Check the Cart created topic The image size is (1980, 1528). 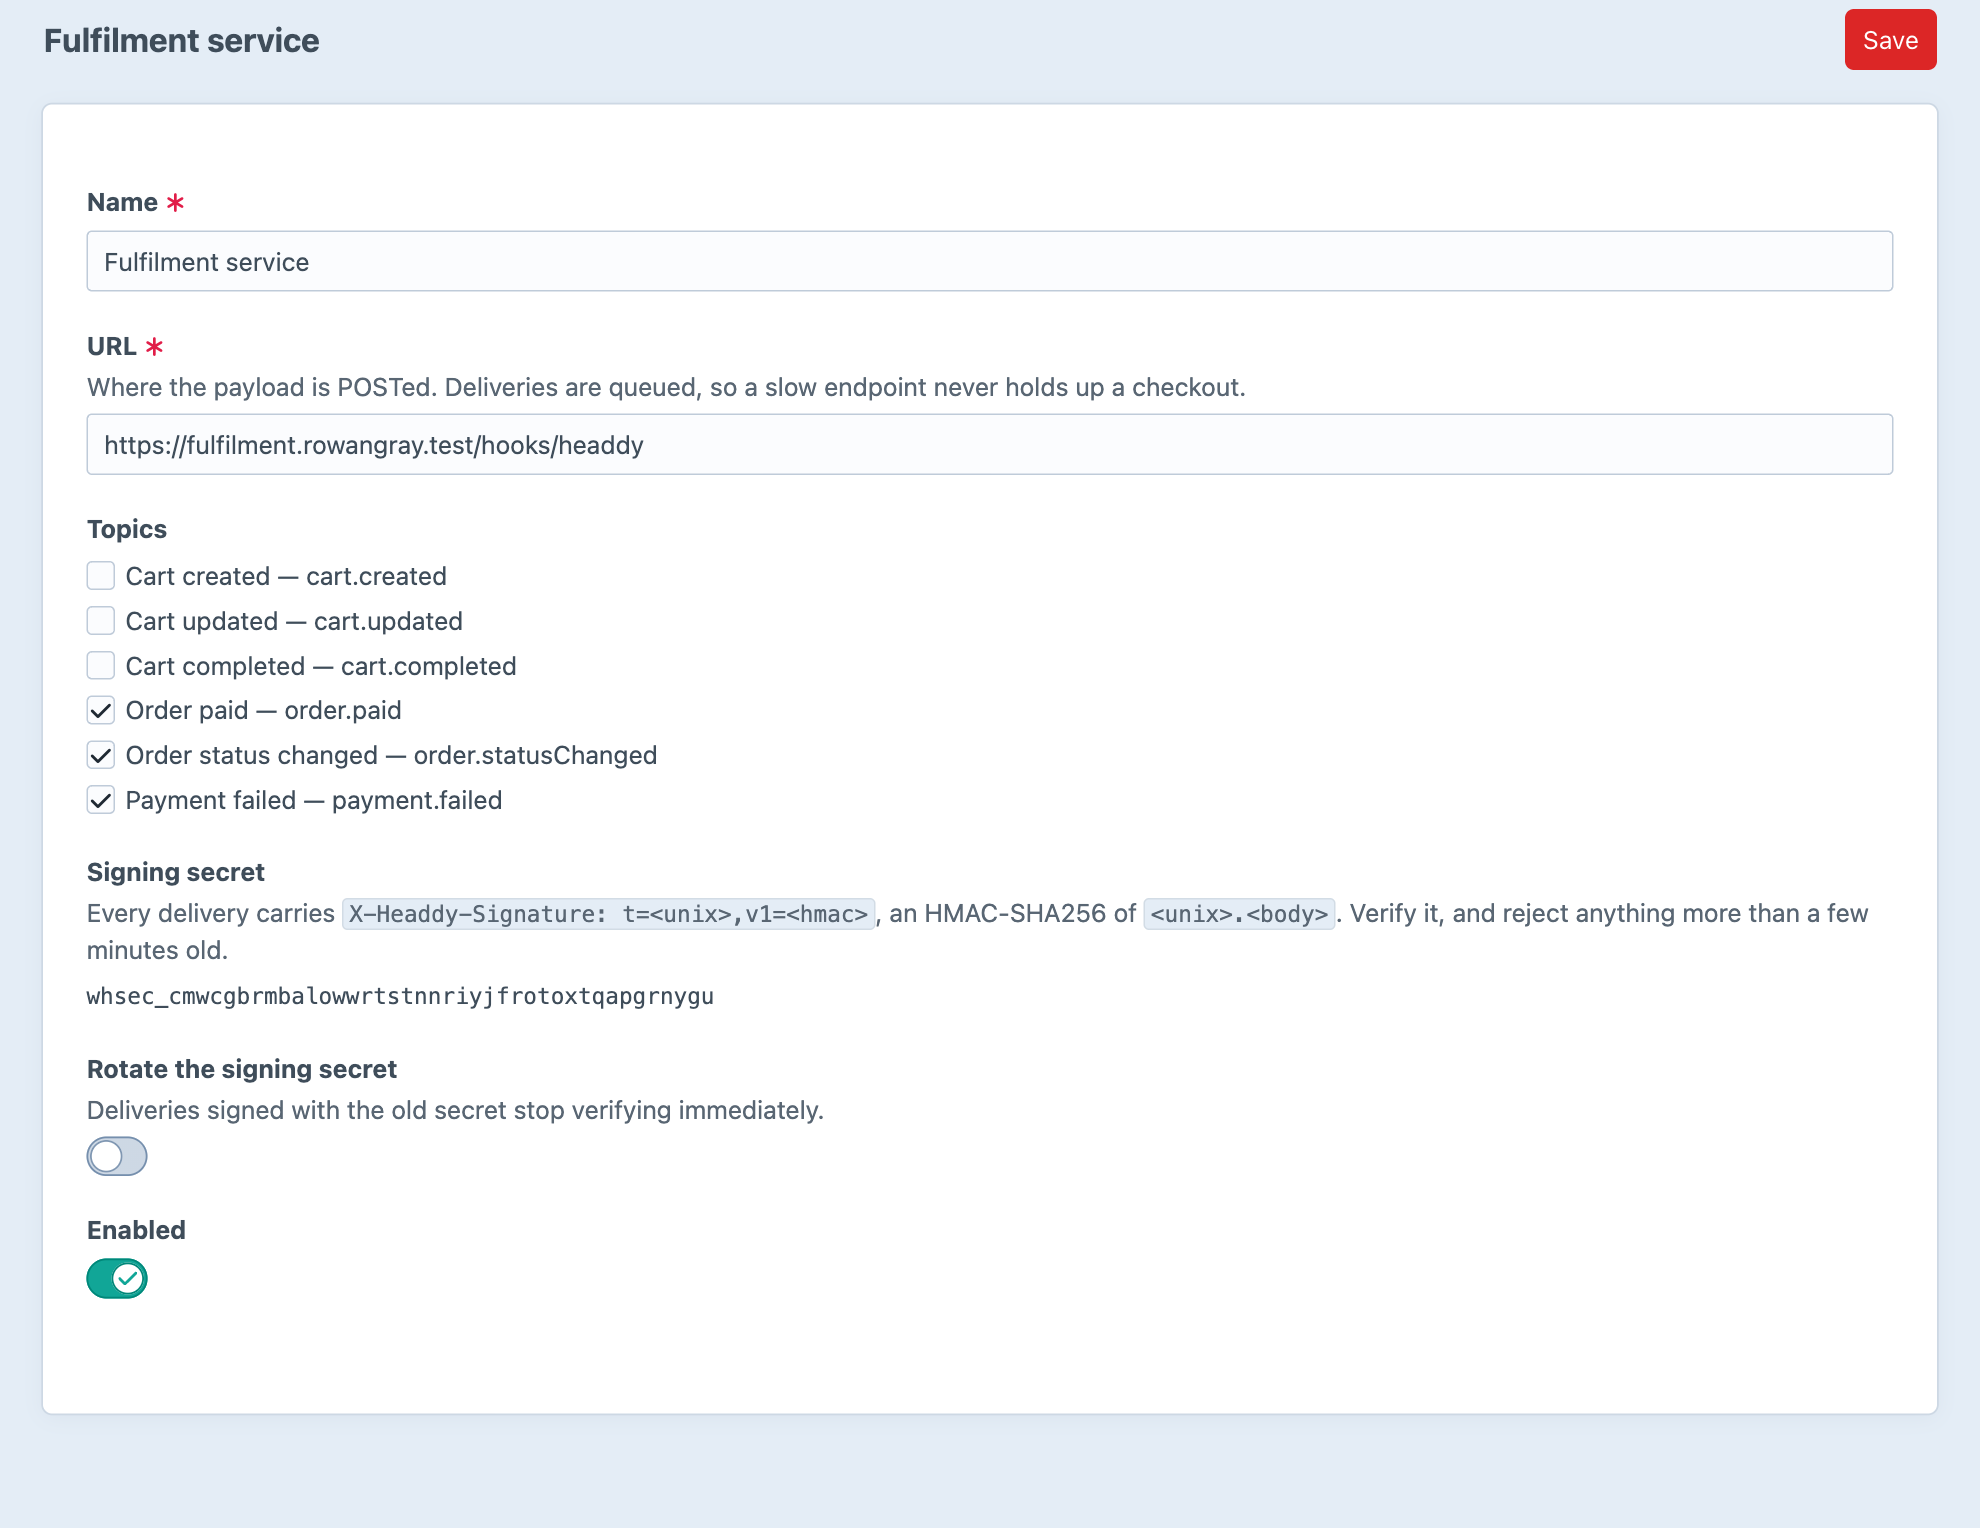click(101, 576)
